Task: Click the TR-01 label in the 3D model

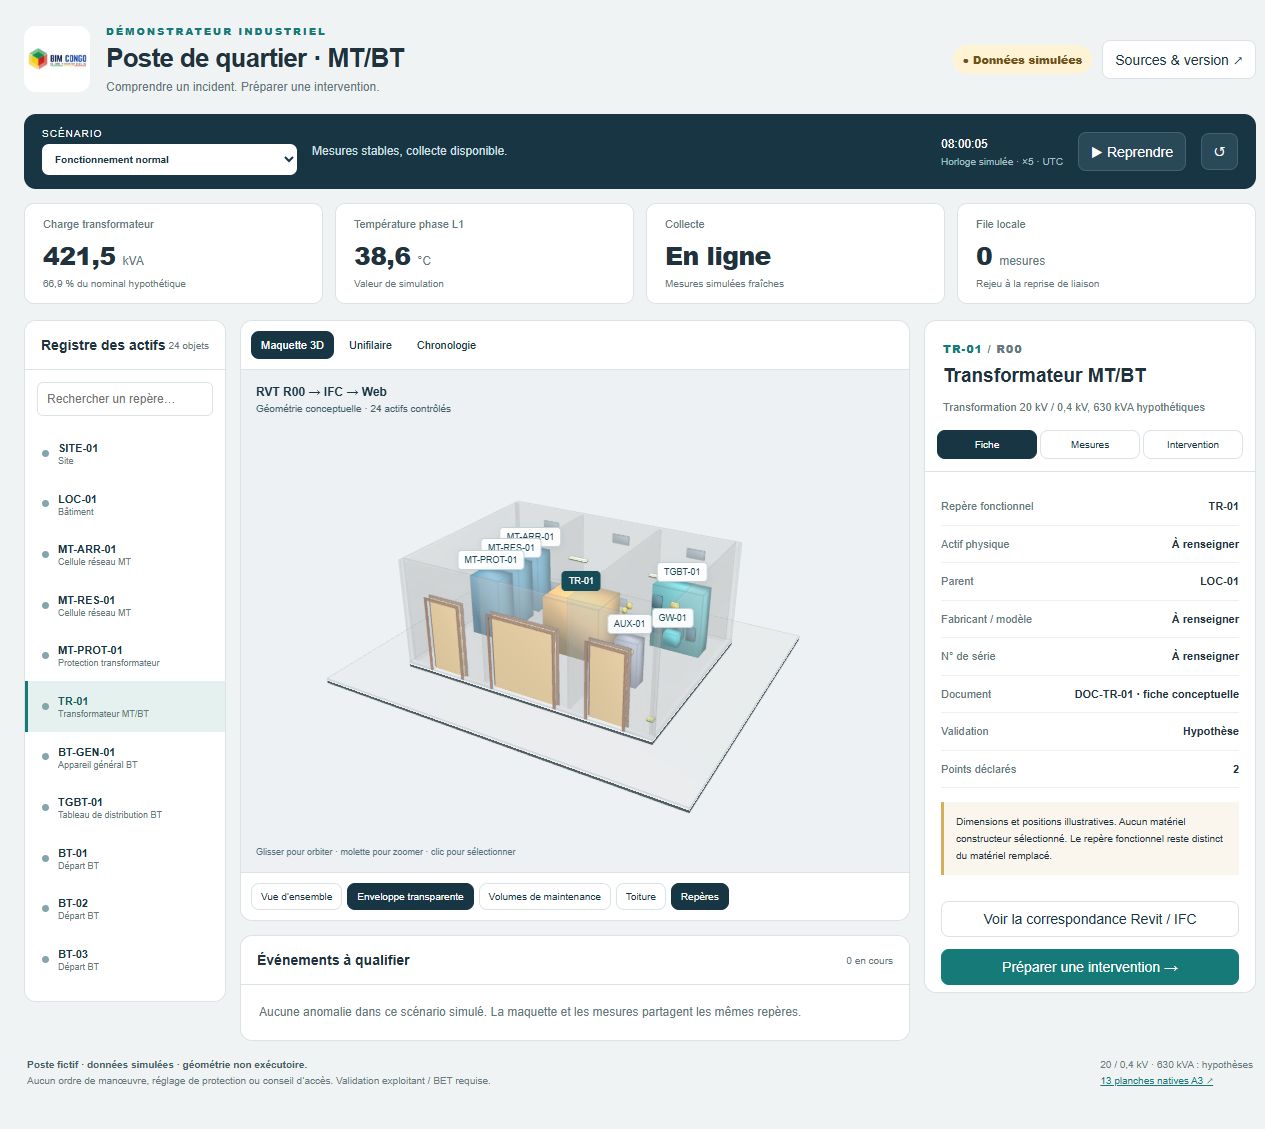Action: click(x=581, y=580)
